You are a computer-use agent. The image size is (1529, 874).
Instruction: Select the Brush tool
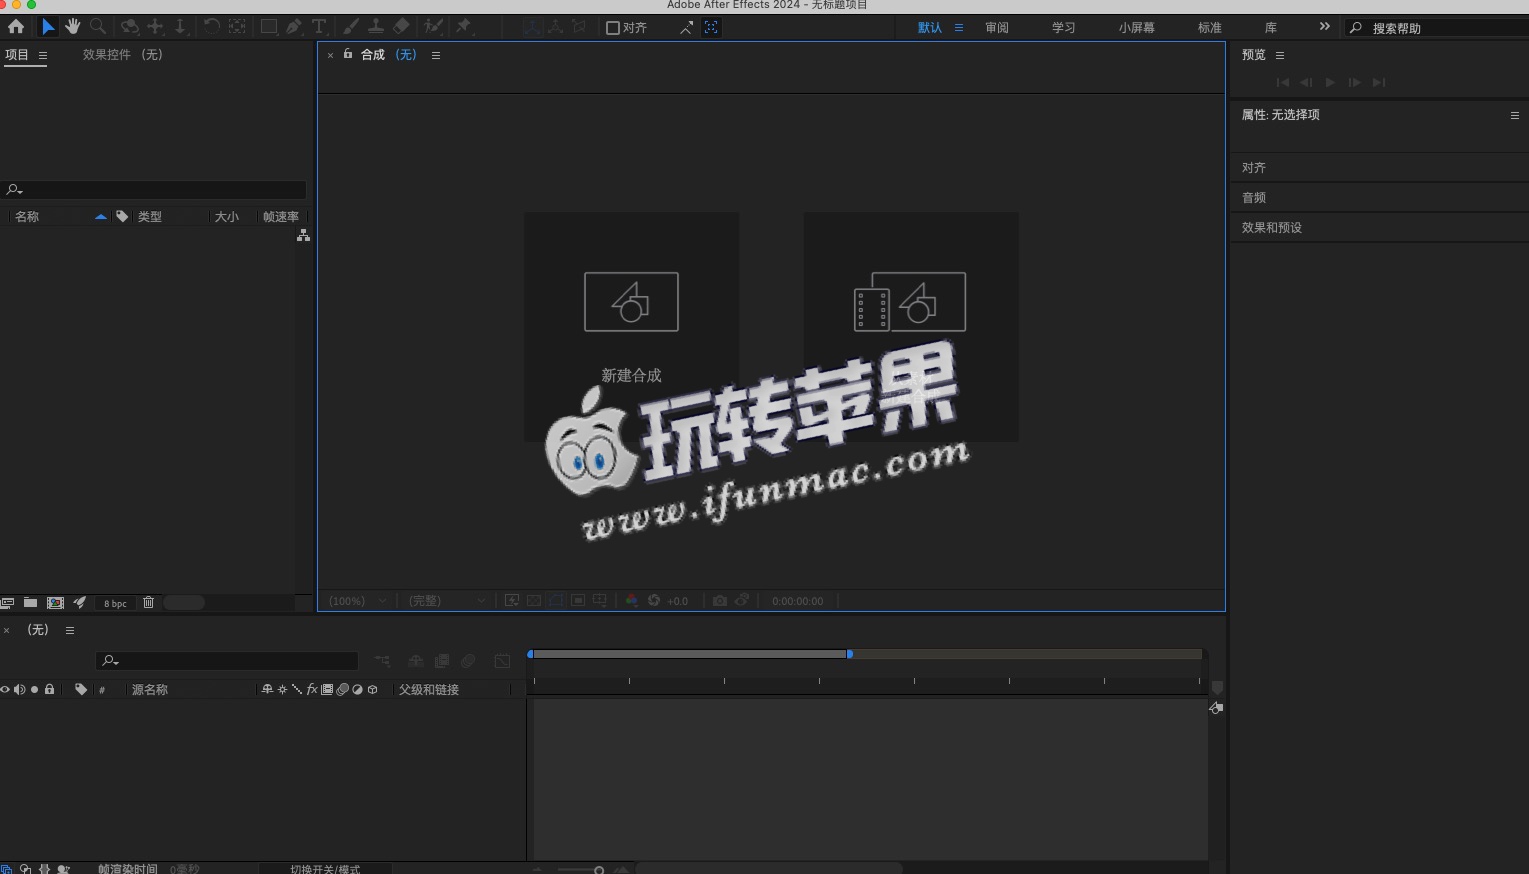[x=351, y=27]
